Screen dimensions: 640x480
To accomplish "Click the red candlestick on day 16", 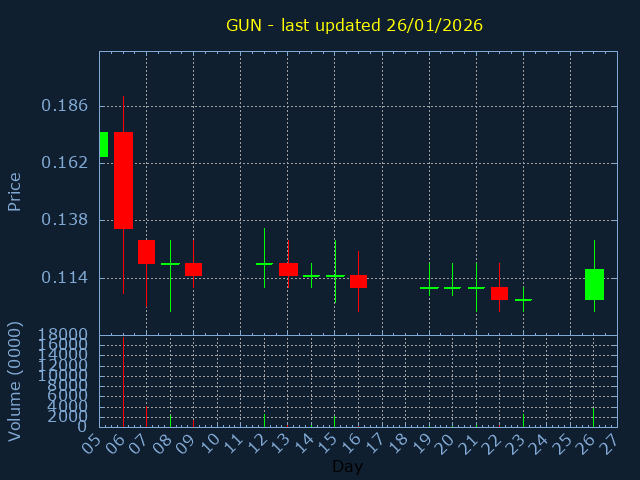I will [x=358, y=281].
